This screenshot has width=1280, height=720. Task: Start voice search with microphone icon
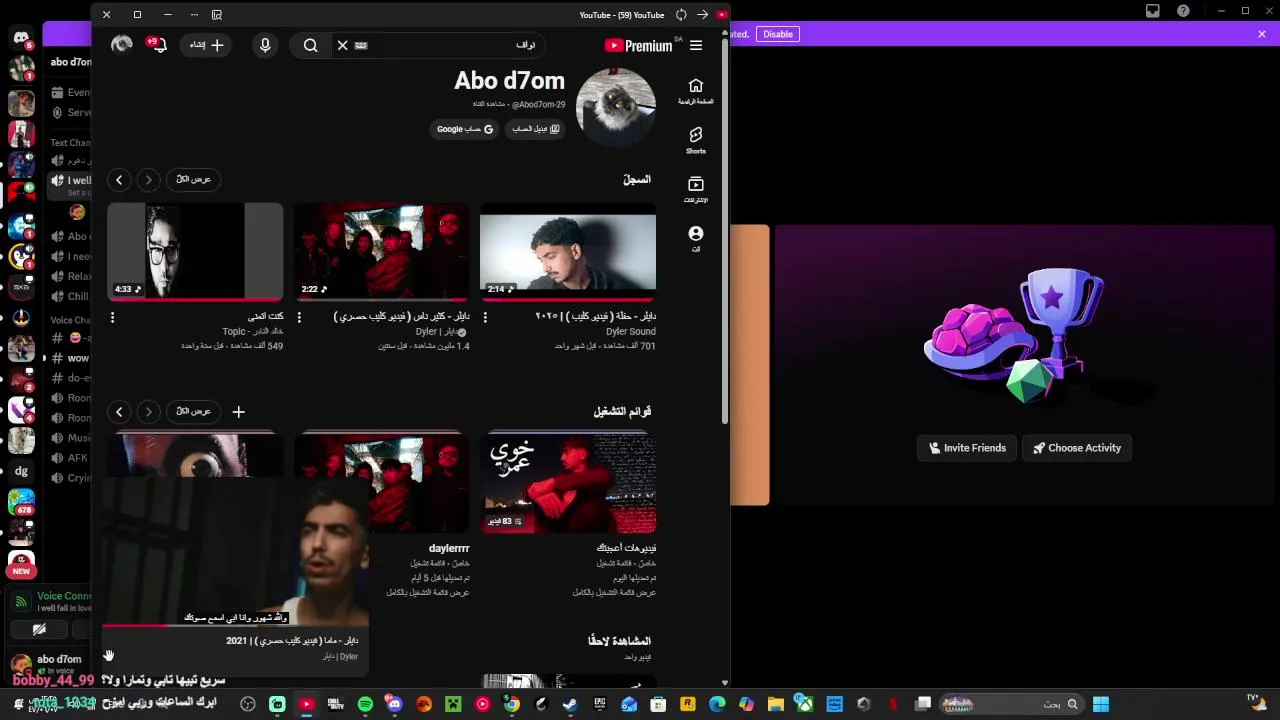[x=265, y=45]
